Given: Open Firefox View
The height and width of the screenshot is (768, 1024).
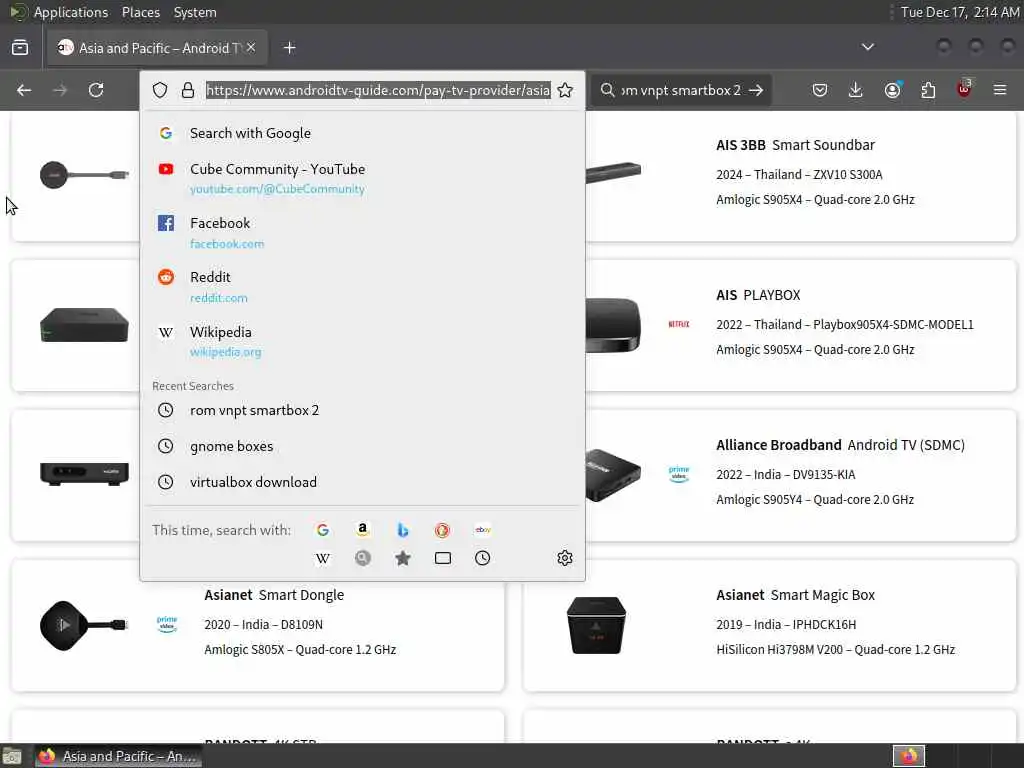Looking at the screenshot, I should click(20, 48).
